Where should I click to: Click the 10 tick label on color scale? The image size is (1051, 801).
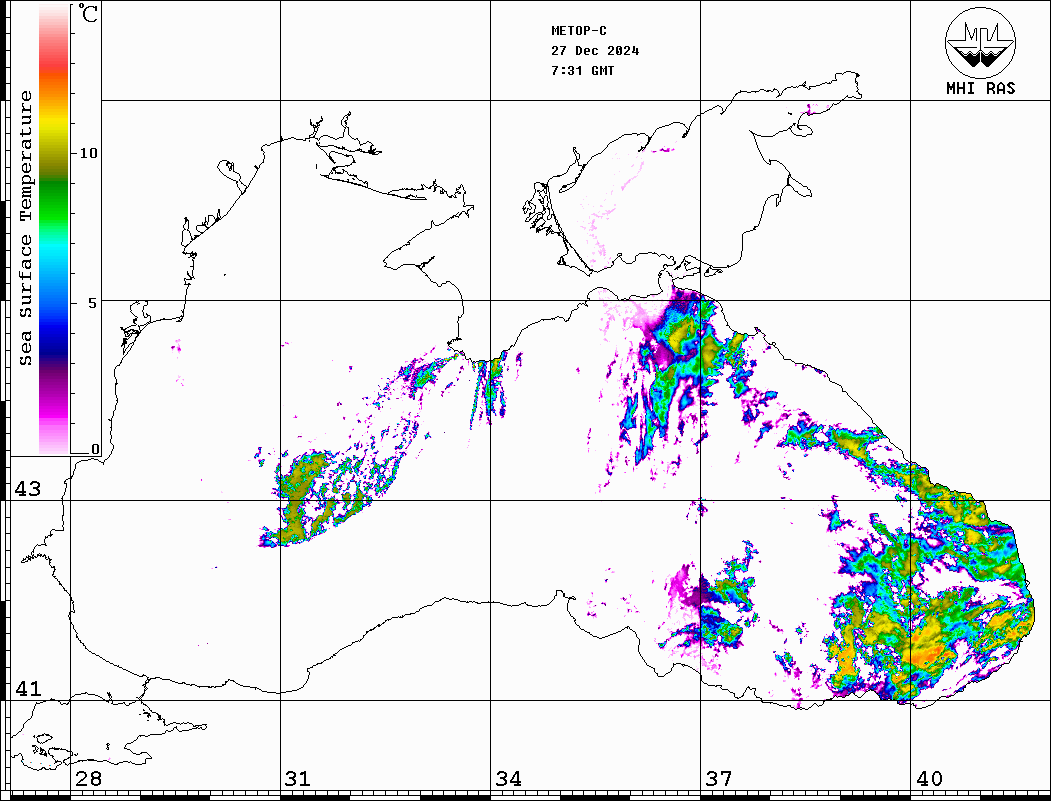tap(88, 153)
